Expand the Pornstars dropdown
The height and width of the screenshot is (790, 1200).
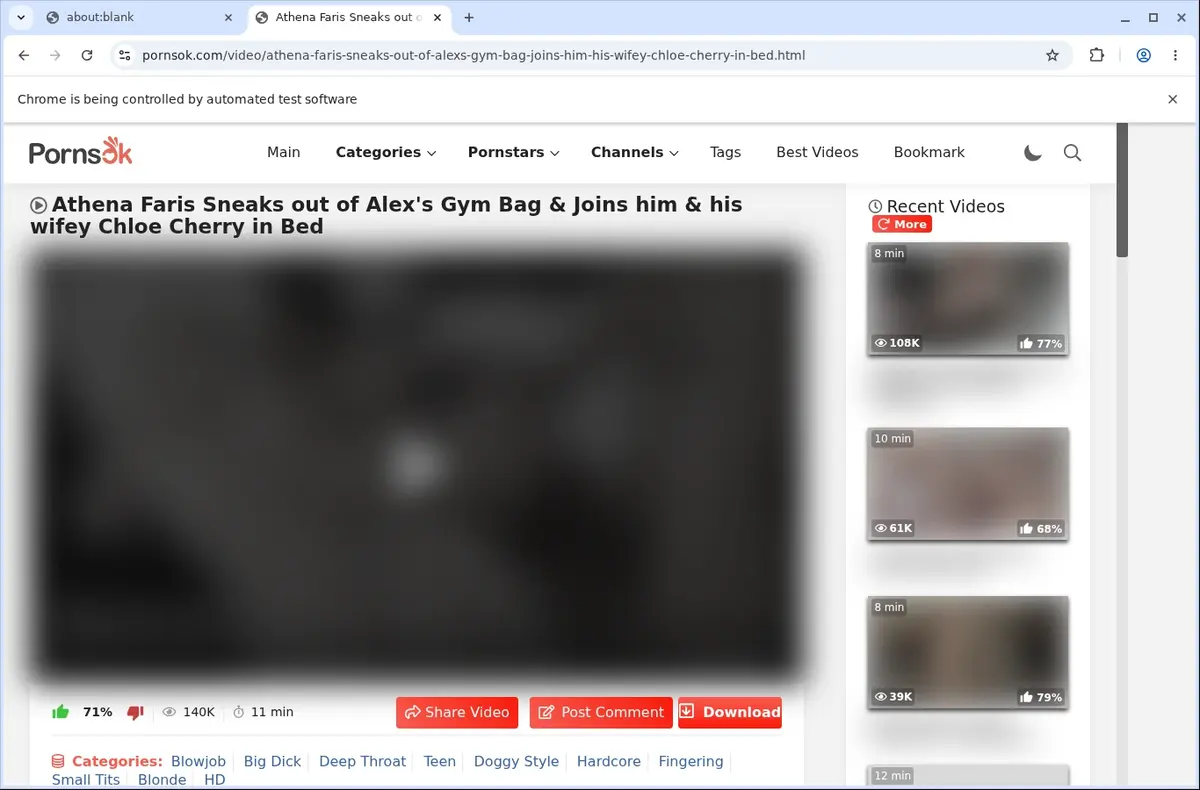tap(514, 152)
